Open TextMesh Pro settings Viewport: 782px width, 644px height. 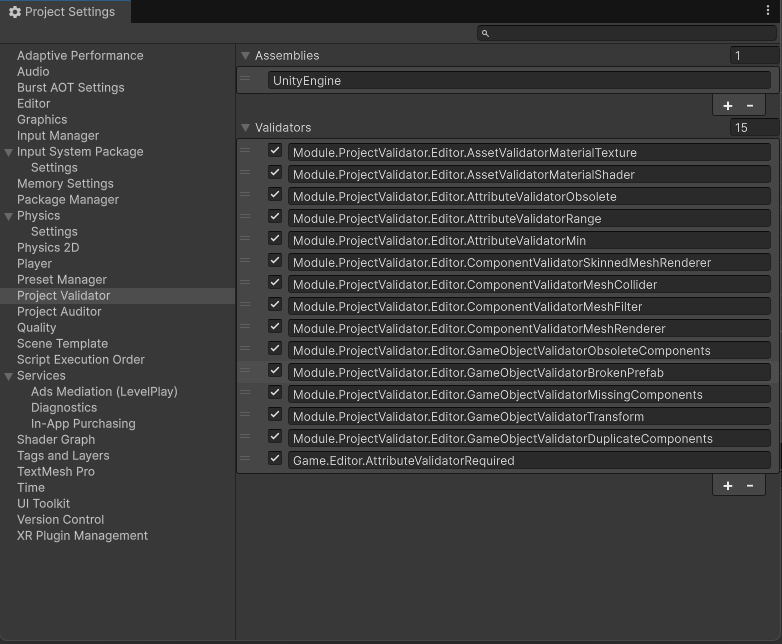pyautogui.click(x=55, y=472)
